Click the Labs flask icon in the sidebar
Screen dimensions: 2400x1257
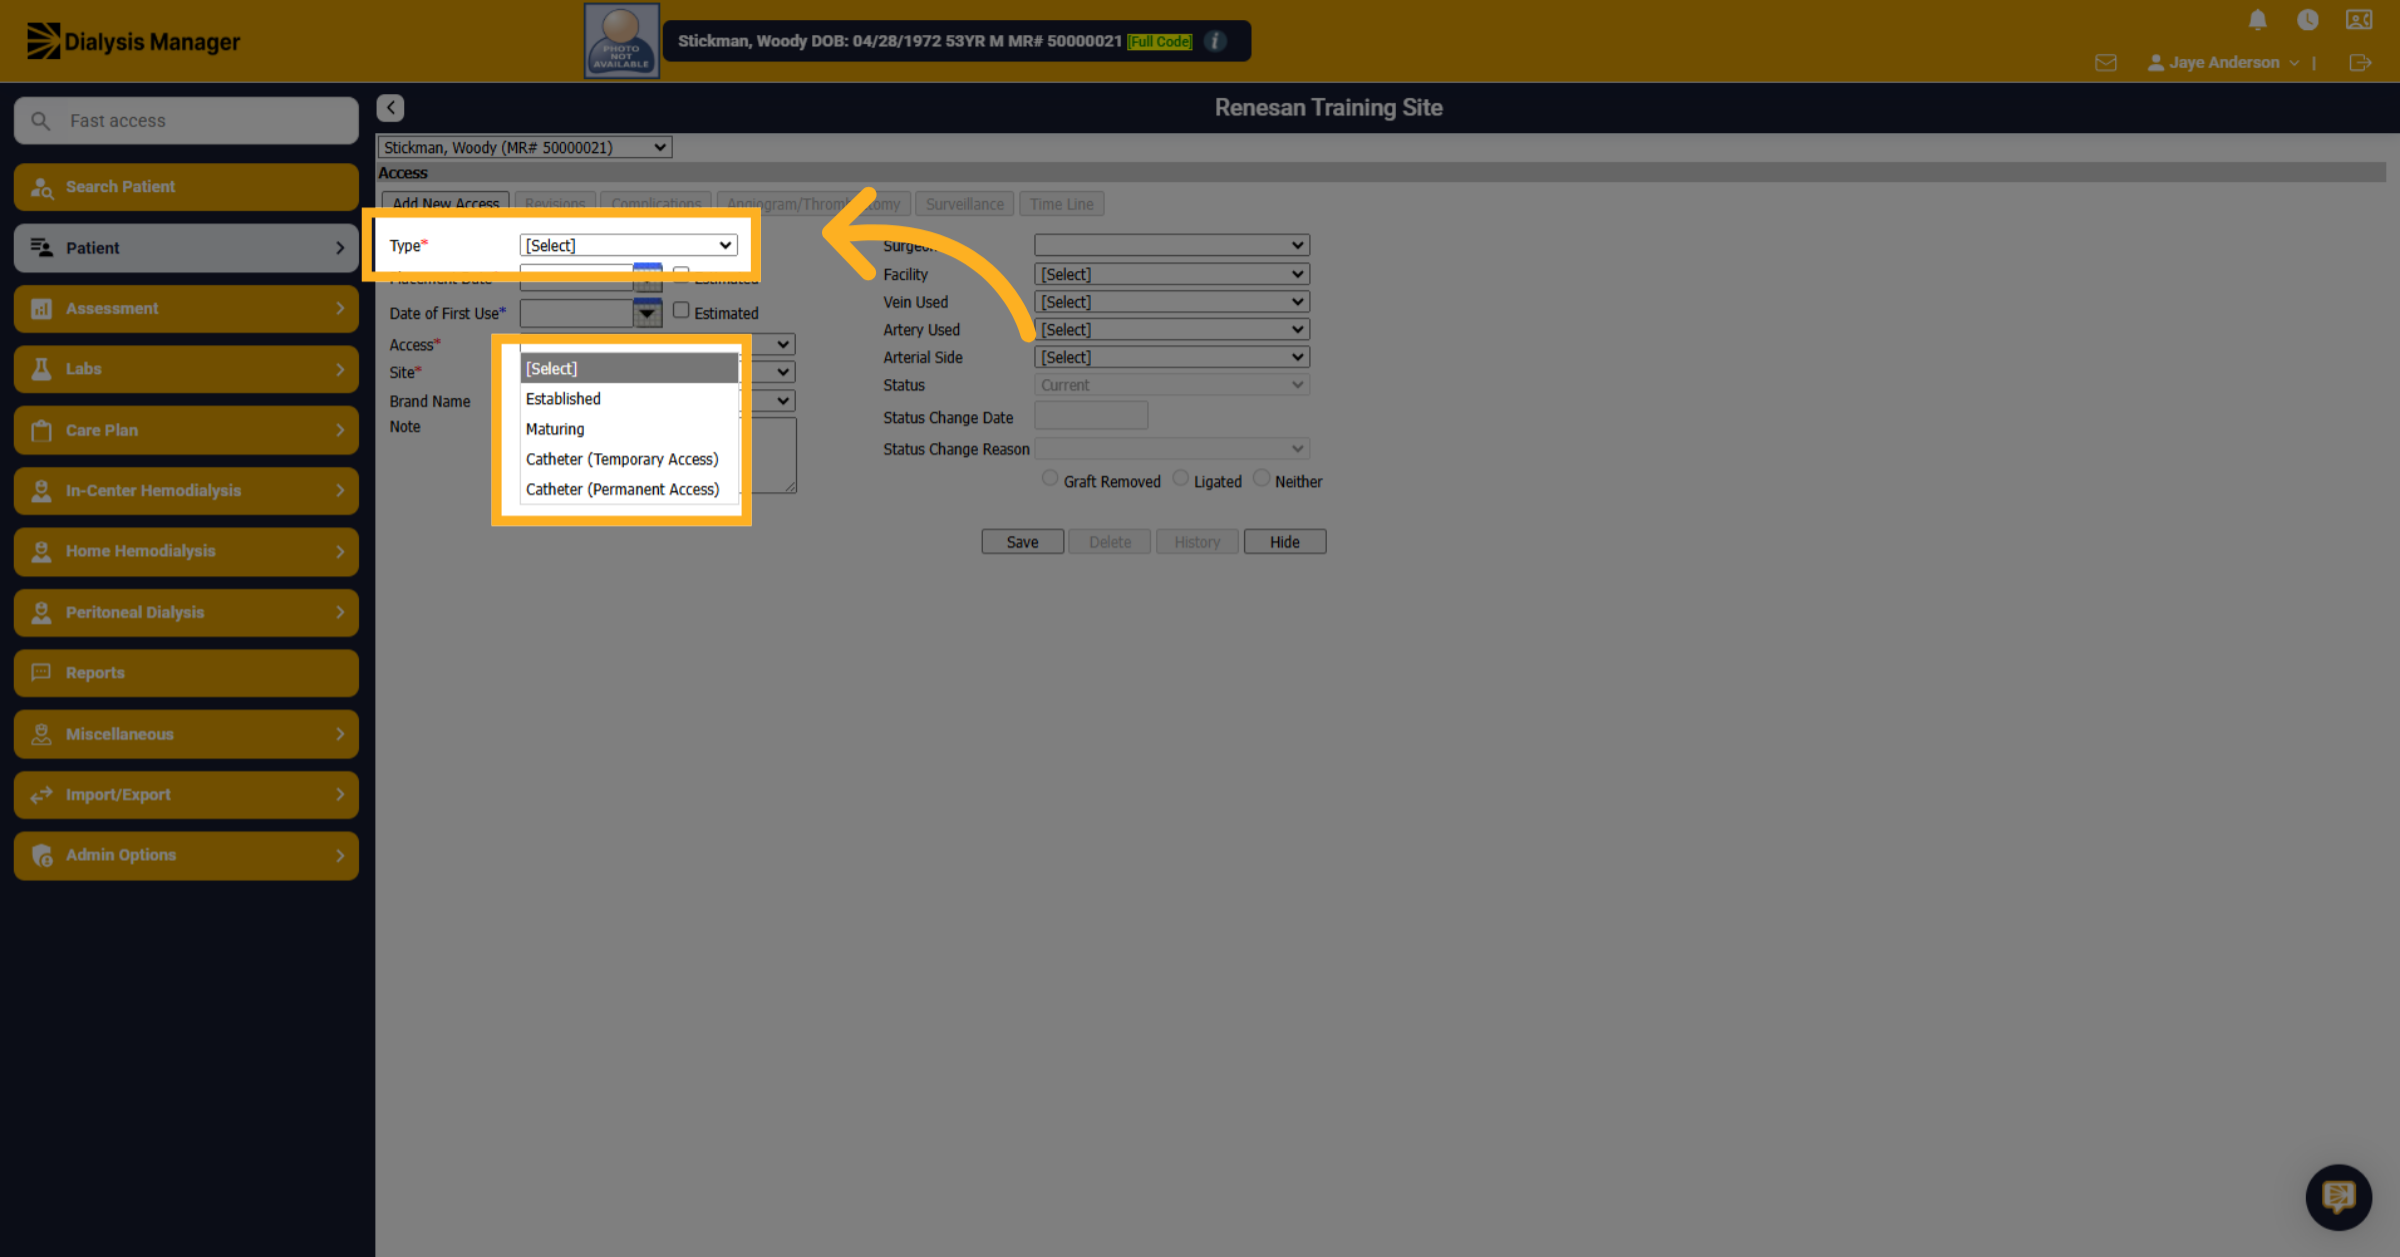(41, 369)
